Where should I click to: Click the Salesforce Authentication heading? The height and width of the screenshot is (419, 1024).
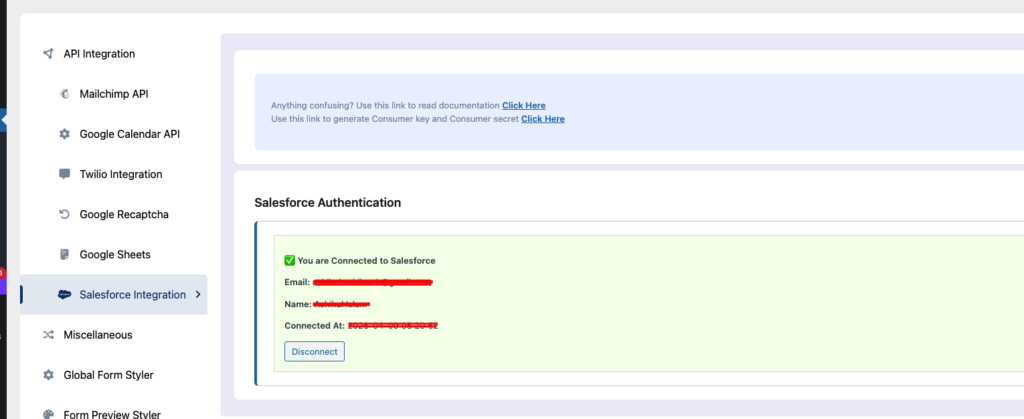[x=328, y=203]
